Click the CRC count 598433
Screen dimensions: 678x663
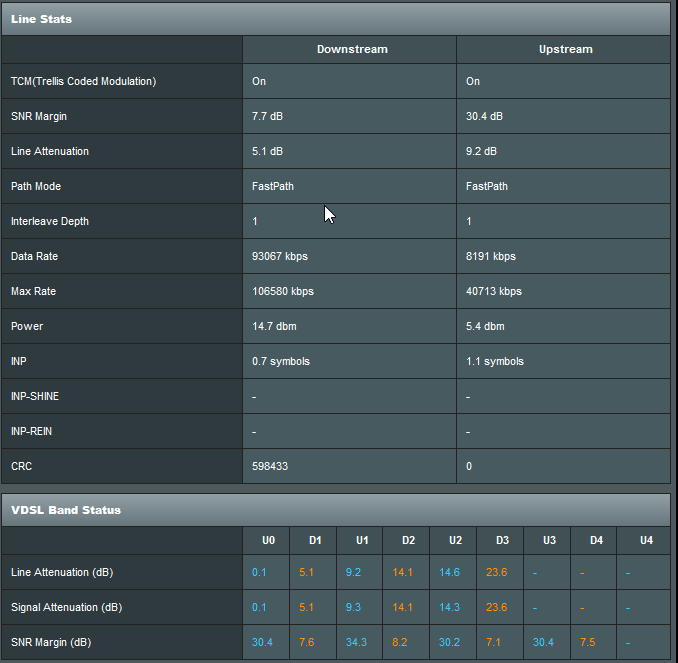point(270,466)
